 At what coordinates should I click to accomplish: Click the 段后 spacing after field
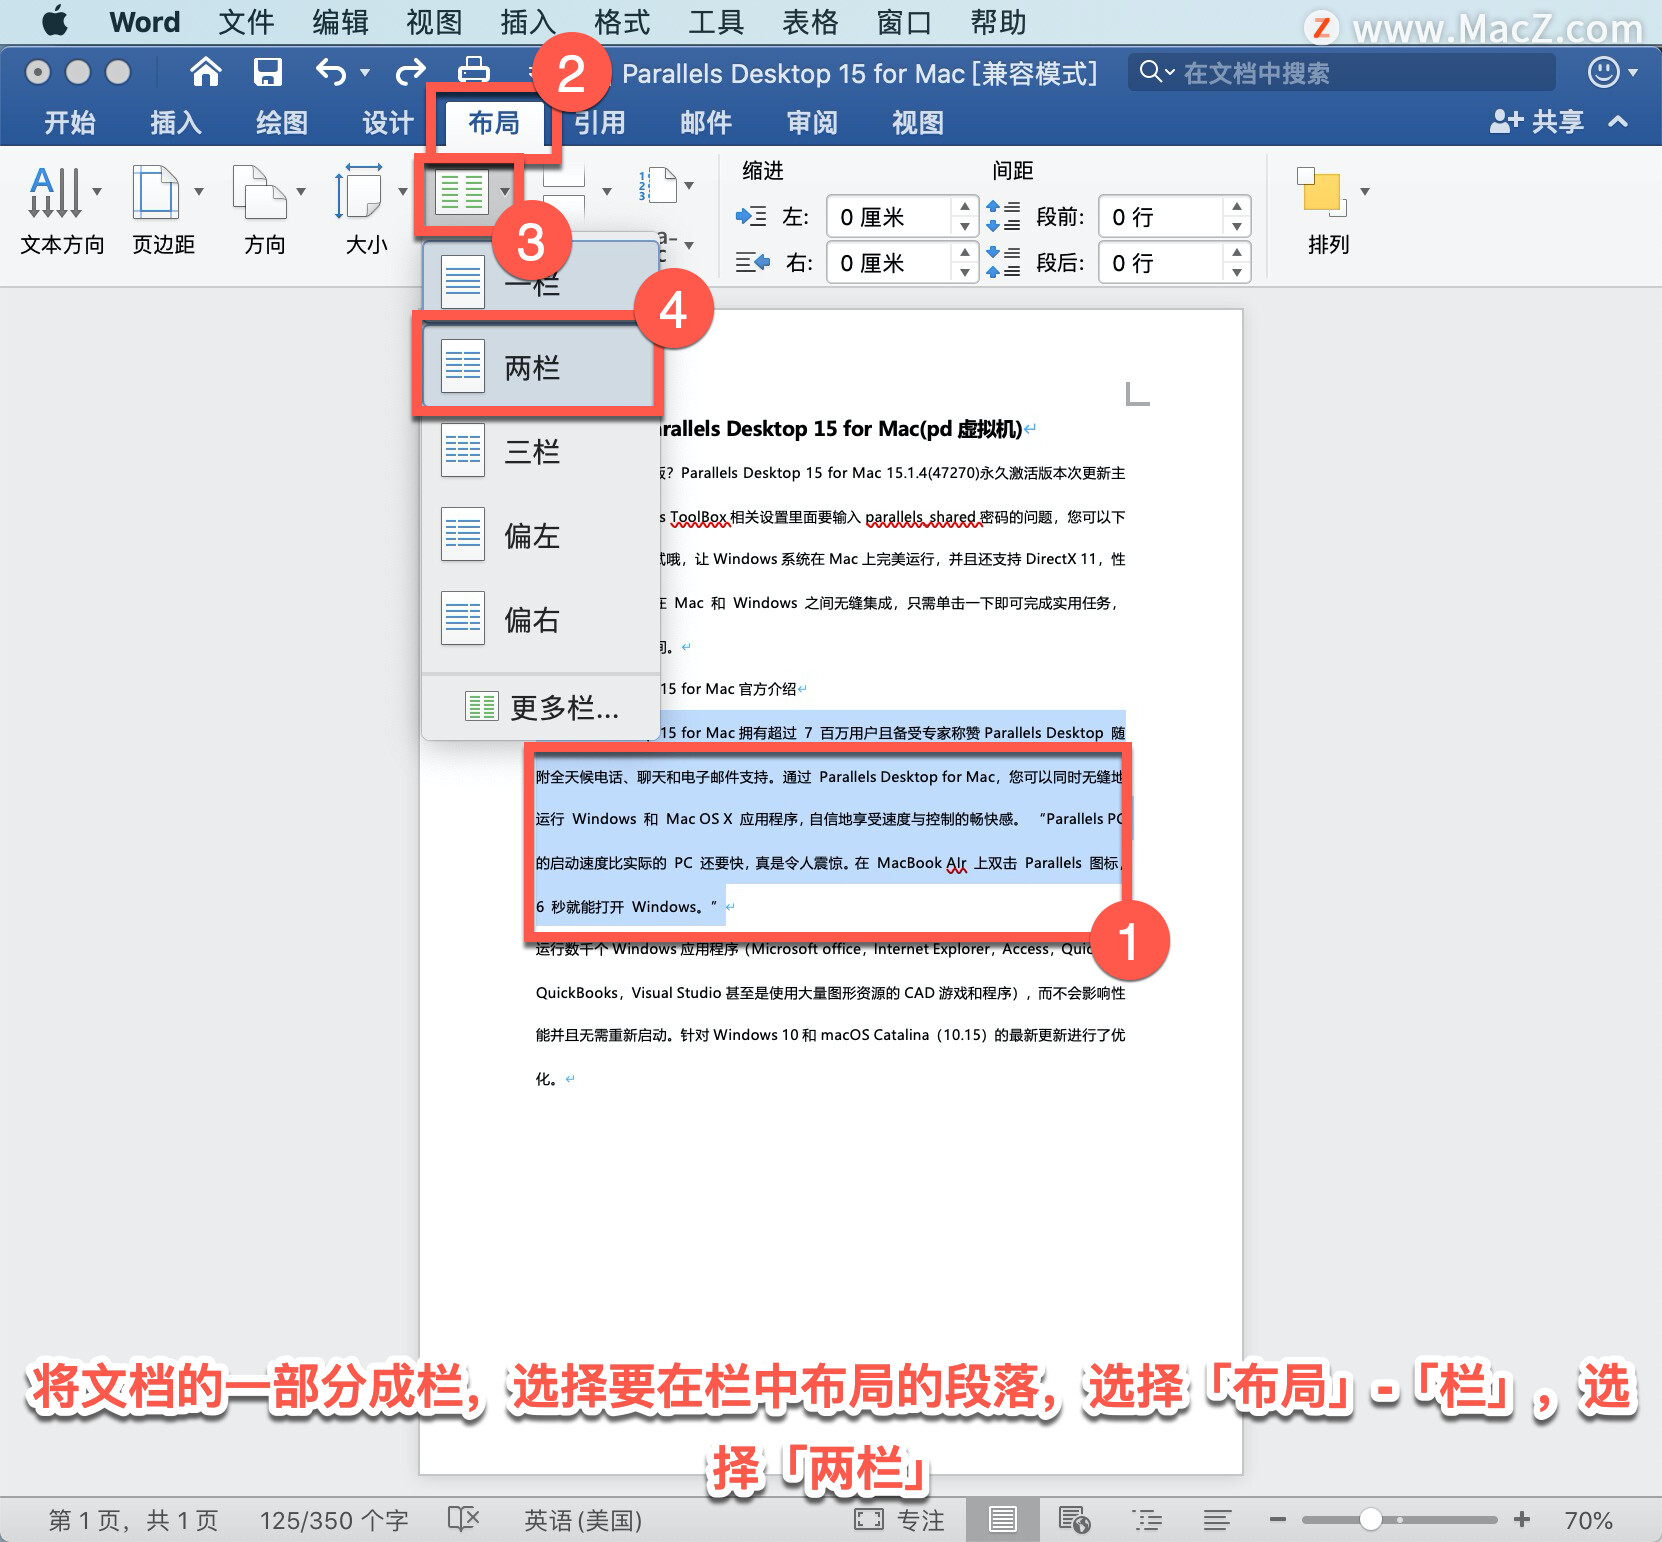[x=1160, y=263]
